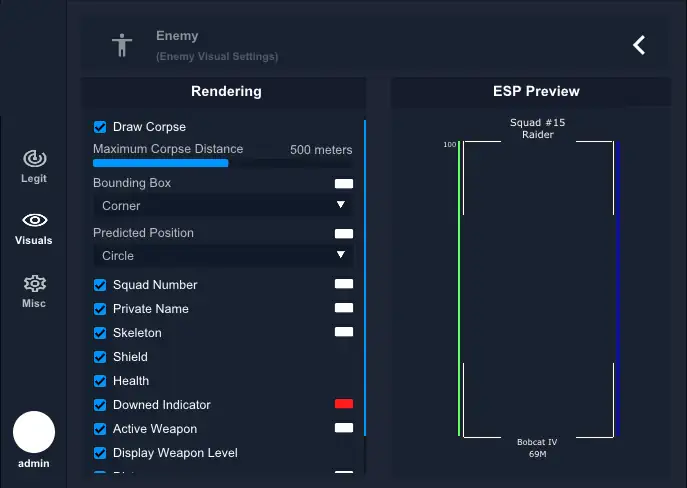
Task: Click the admin profile avatar
Action: coord(34,432)
